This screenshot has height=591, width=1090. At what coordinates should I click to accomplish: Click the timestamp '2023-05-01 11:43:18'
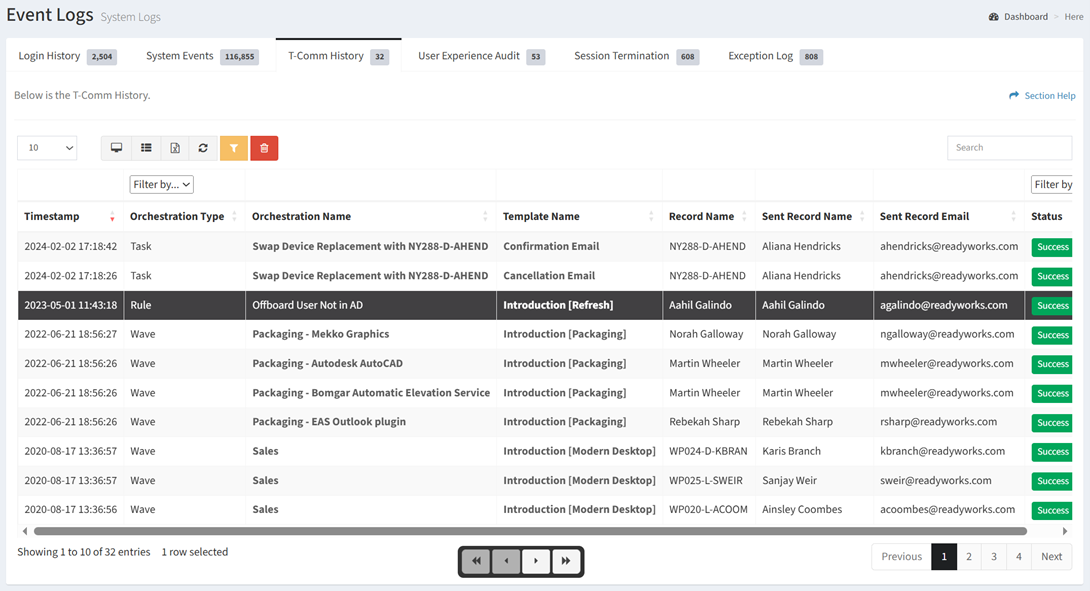(71, 305)
